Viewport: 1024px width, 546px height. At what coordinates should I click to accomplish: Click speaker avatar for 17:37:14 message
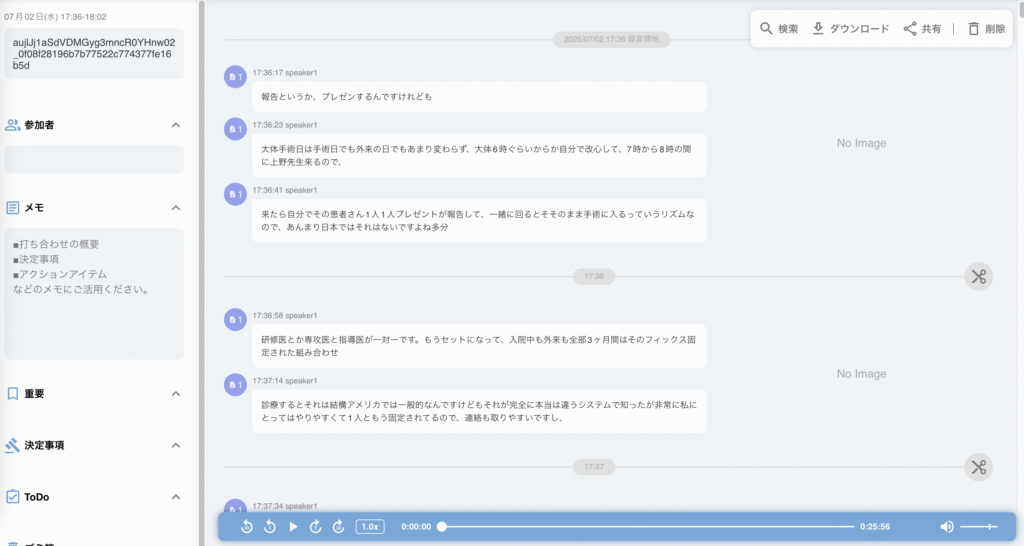pyautogui.click(x=235, y=385)
